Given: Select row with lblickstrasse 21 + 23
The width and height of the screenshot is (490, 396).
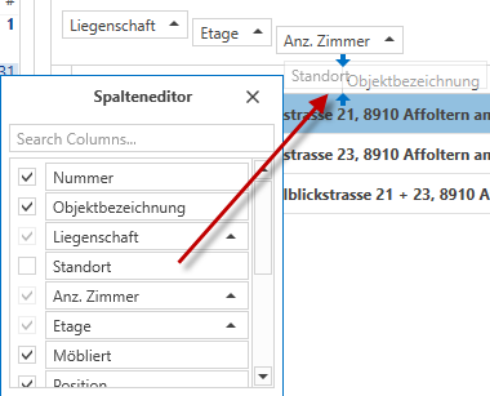Looking at the screenshot, I should tap(387, 194).
